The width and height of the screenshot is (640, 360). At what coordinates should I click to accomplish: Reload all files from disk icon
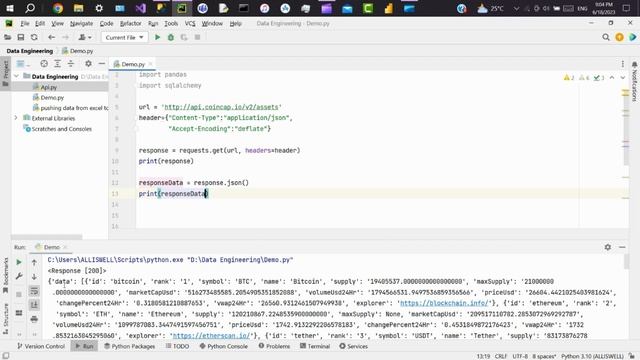[34, 37]
